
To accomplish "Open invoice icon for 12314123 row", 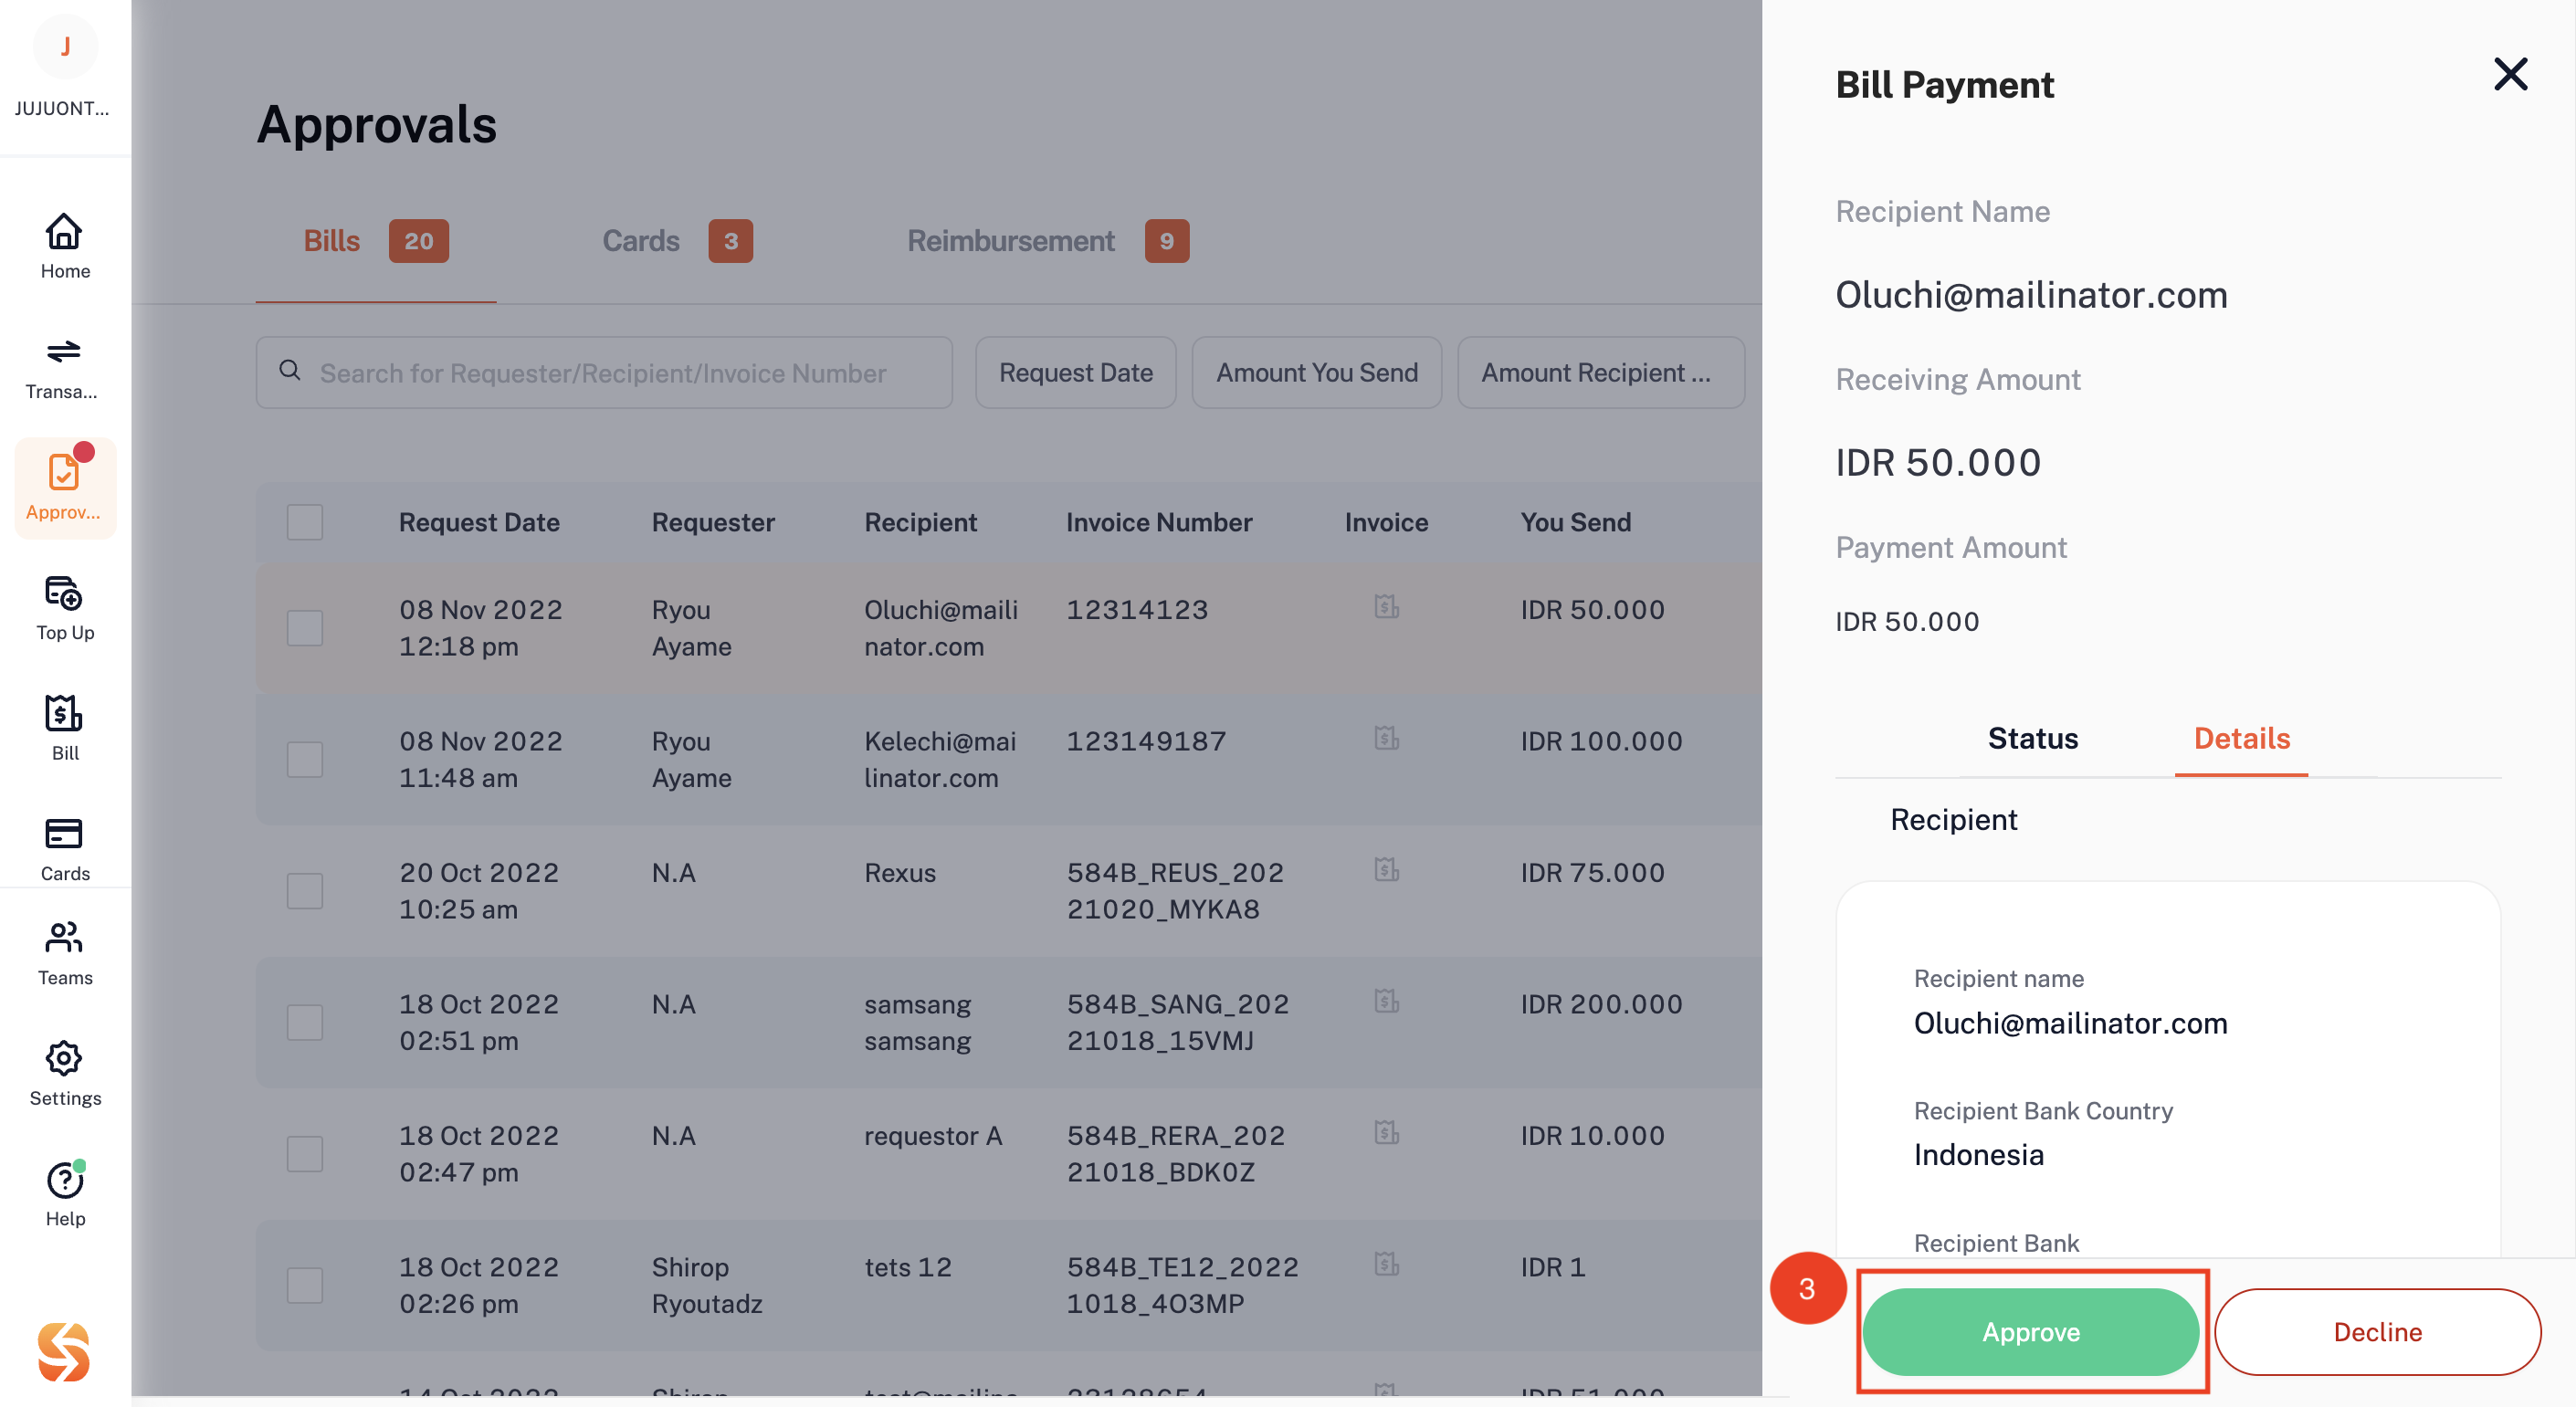I will (x=1386, y=607).
